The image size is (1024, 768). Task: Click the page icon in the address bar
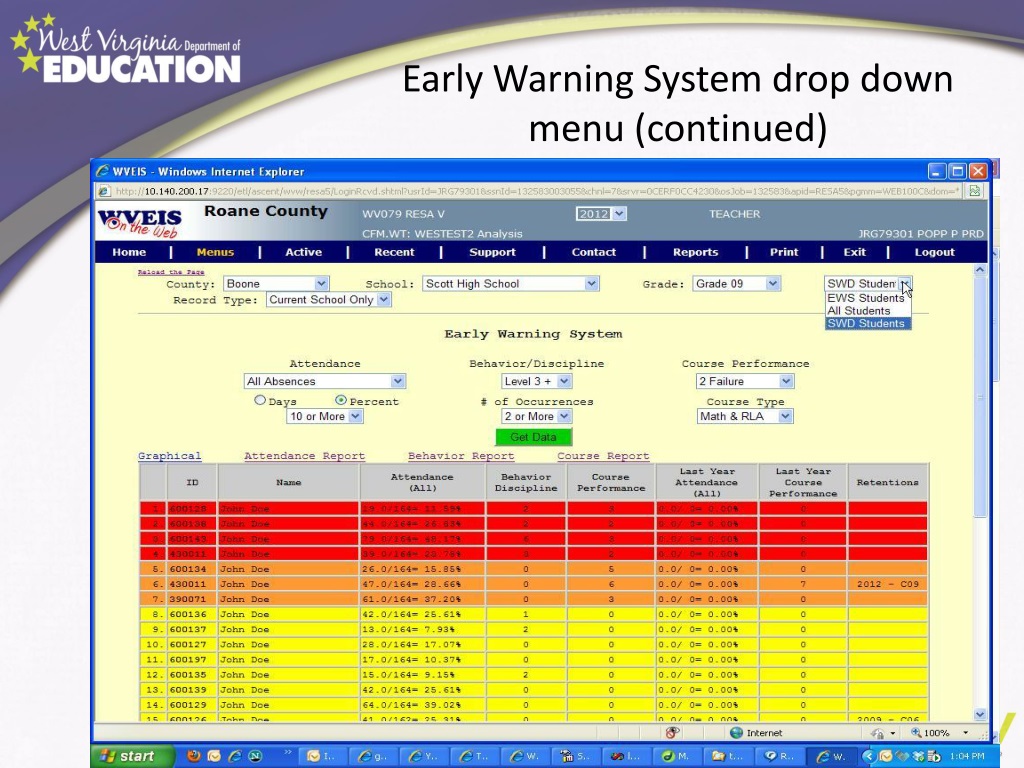pos(104,191)
